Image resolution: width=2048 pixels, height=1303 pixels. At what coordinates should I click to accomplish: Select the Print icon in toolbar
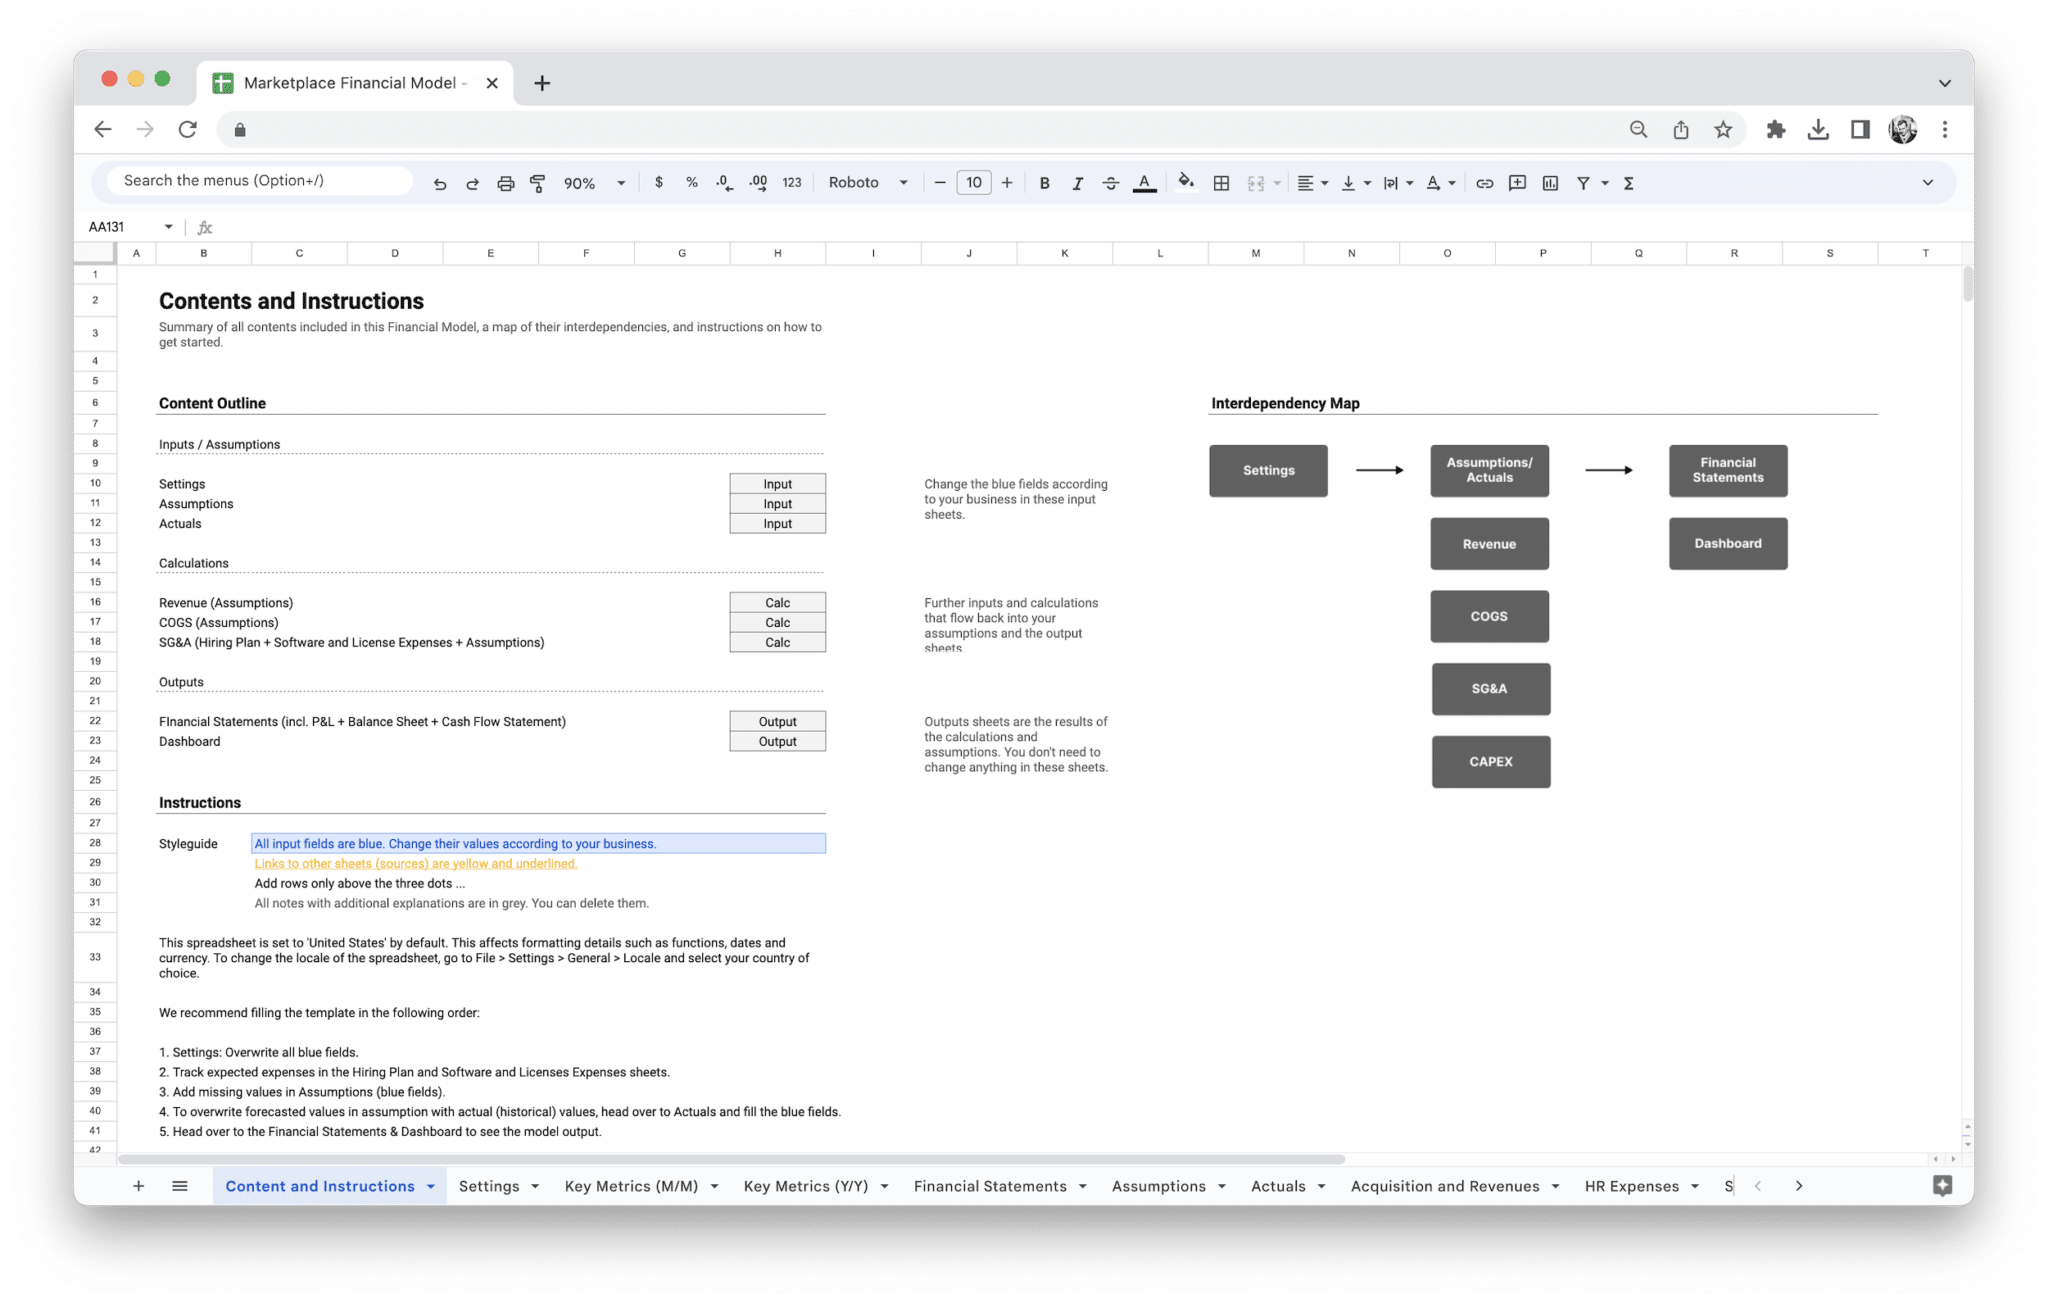coord(505,182)
